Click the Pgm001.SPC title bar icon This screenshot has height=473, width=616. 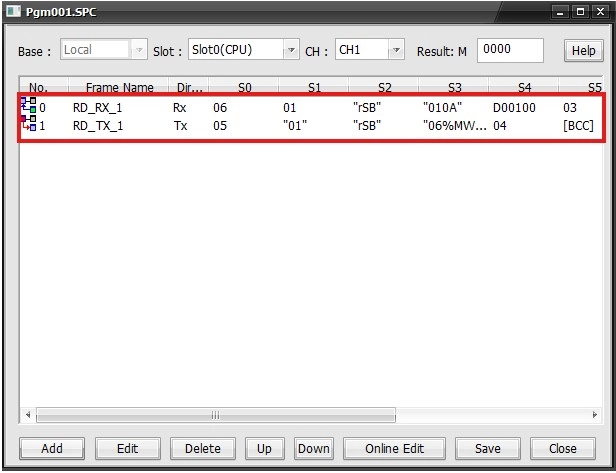coord(13,12)
